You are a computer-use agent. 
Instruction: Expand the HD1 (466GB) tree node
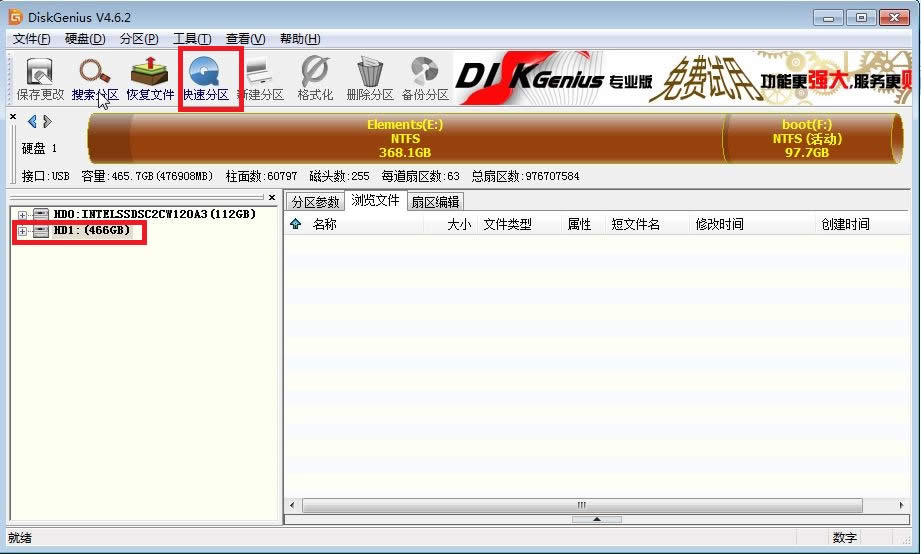pyautogui.click(x=23, y=231)
